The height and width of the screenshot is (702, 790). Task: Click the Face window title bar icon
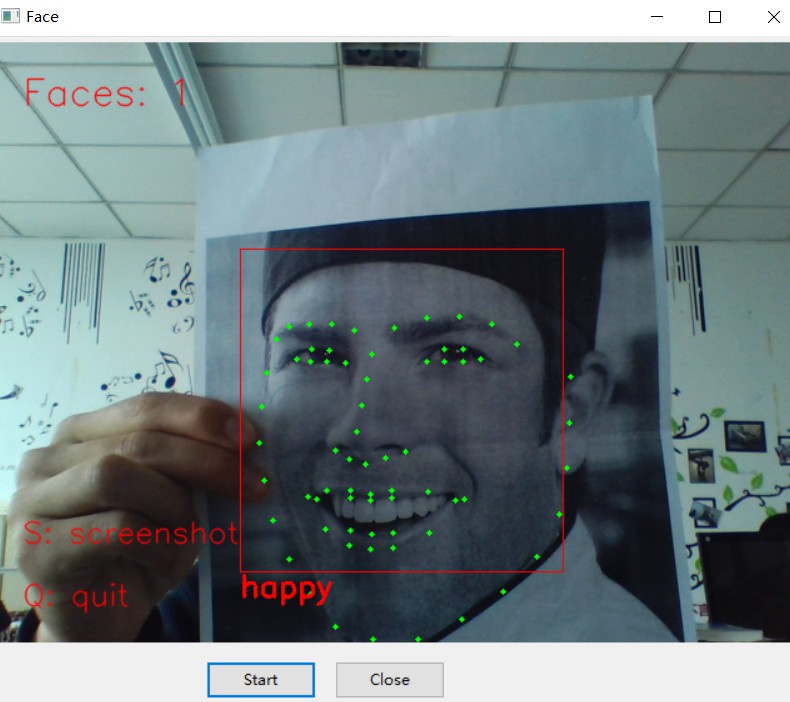(x=10, y=17)
